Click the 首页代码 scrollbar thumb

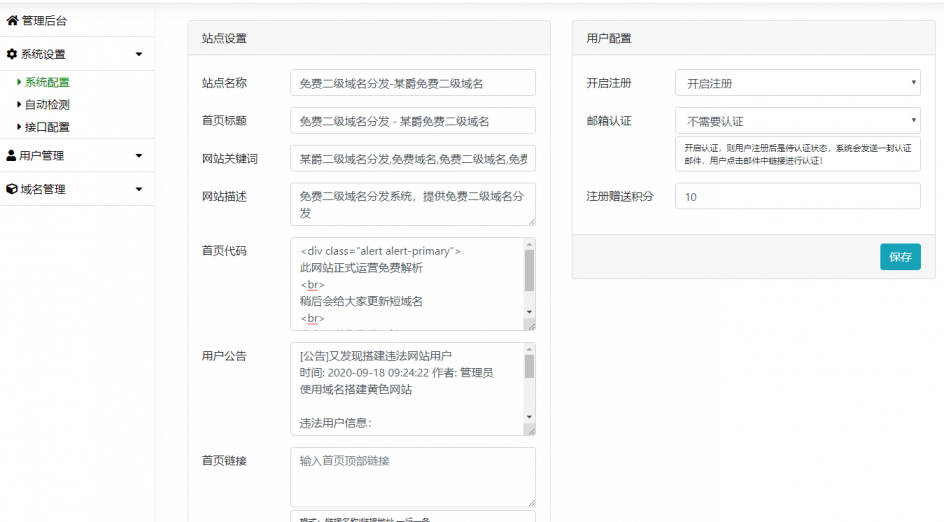[x=529, y=270]
